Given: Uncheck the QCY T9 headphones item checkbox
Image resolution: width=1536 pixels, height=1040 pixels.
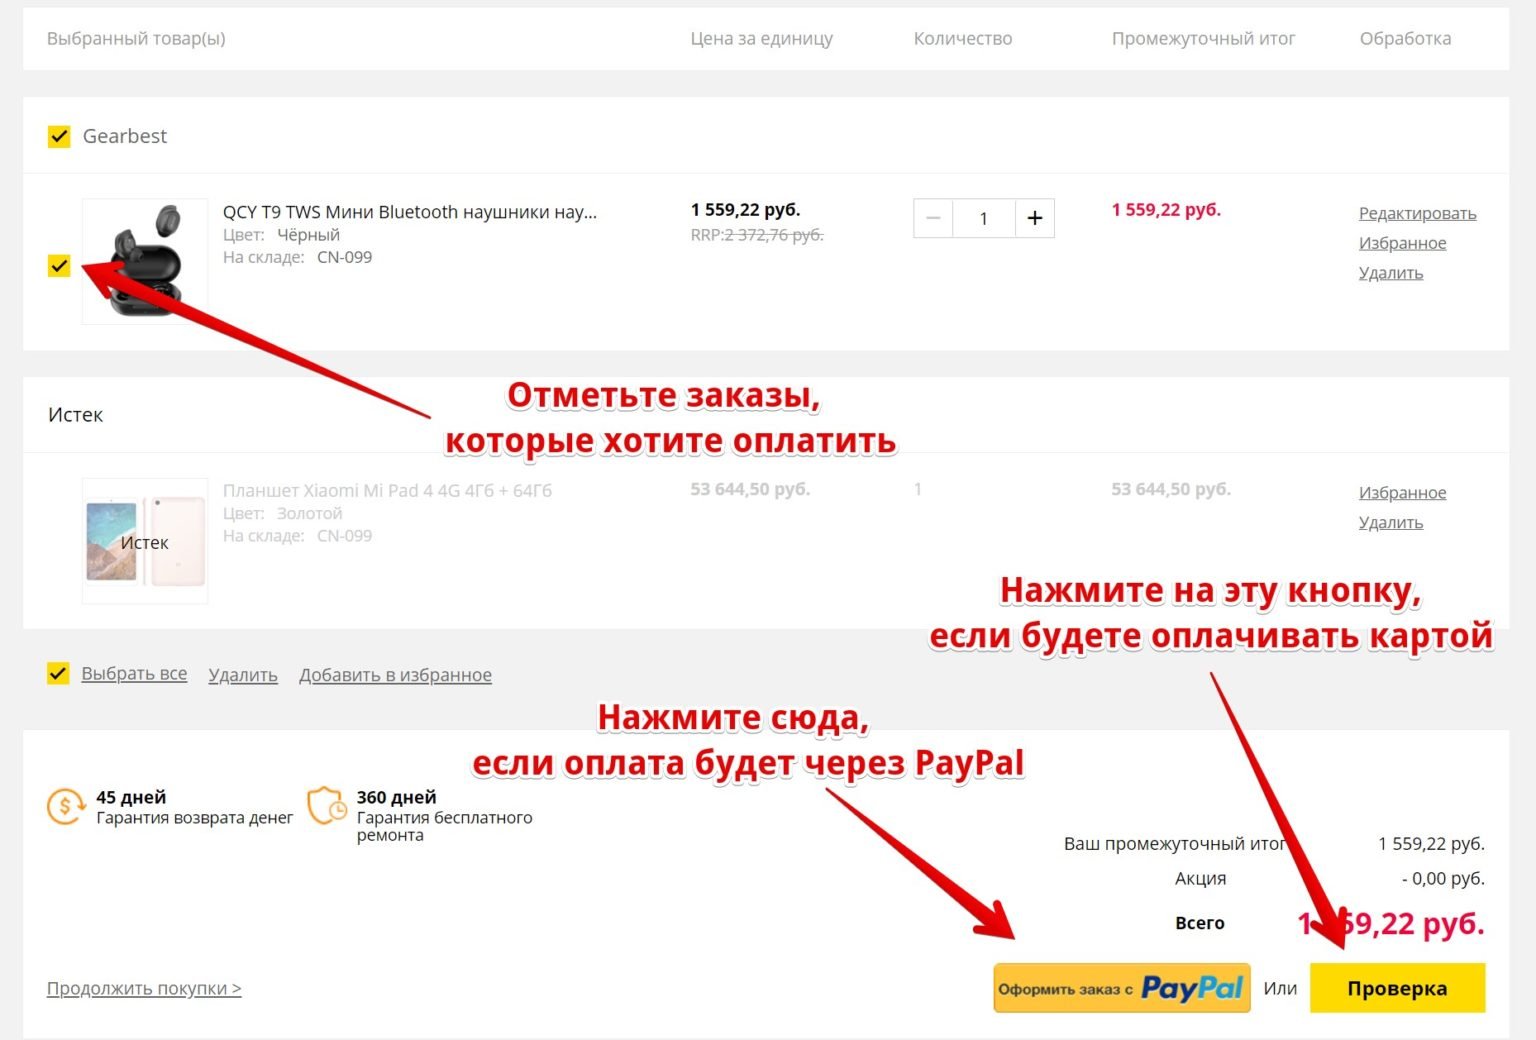Looking at the screenshot, I should pos(59,265).
